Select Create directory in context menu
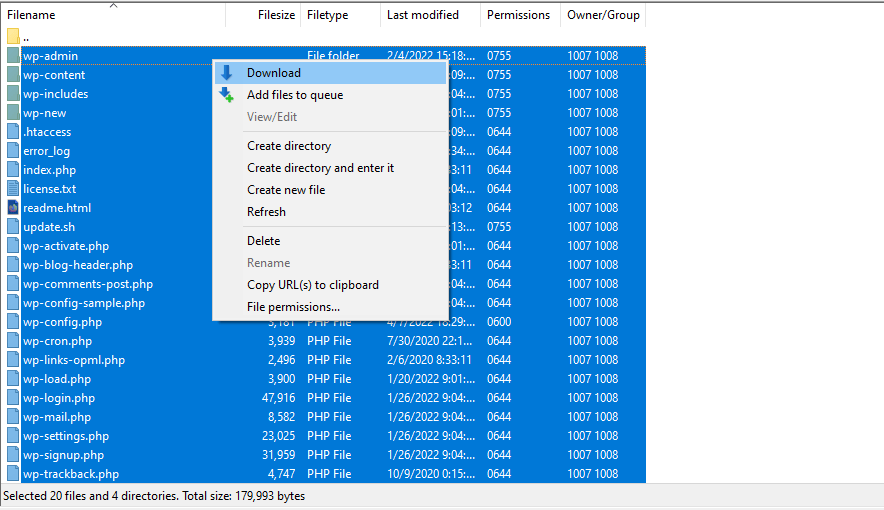Screen dimensions: 884x510 click(330, 146)
